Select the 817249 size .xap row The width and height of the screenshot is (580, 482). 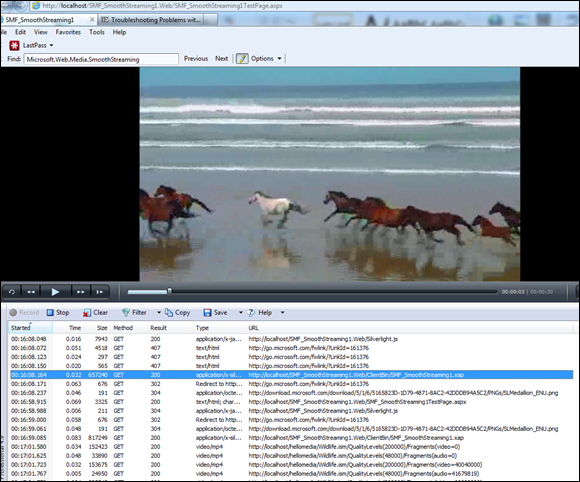tap(291, 438)
